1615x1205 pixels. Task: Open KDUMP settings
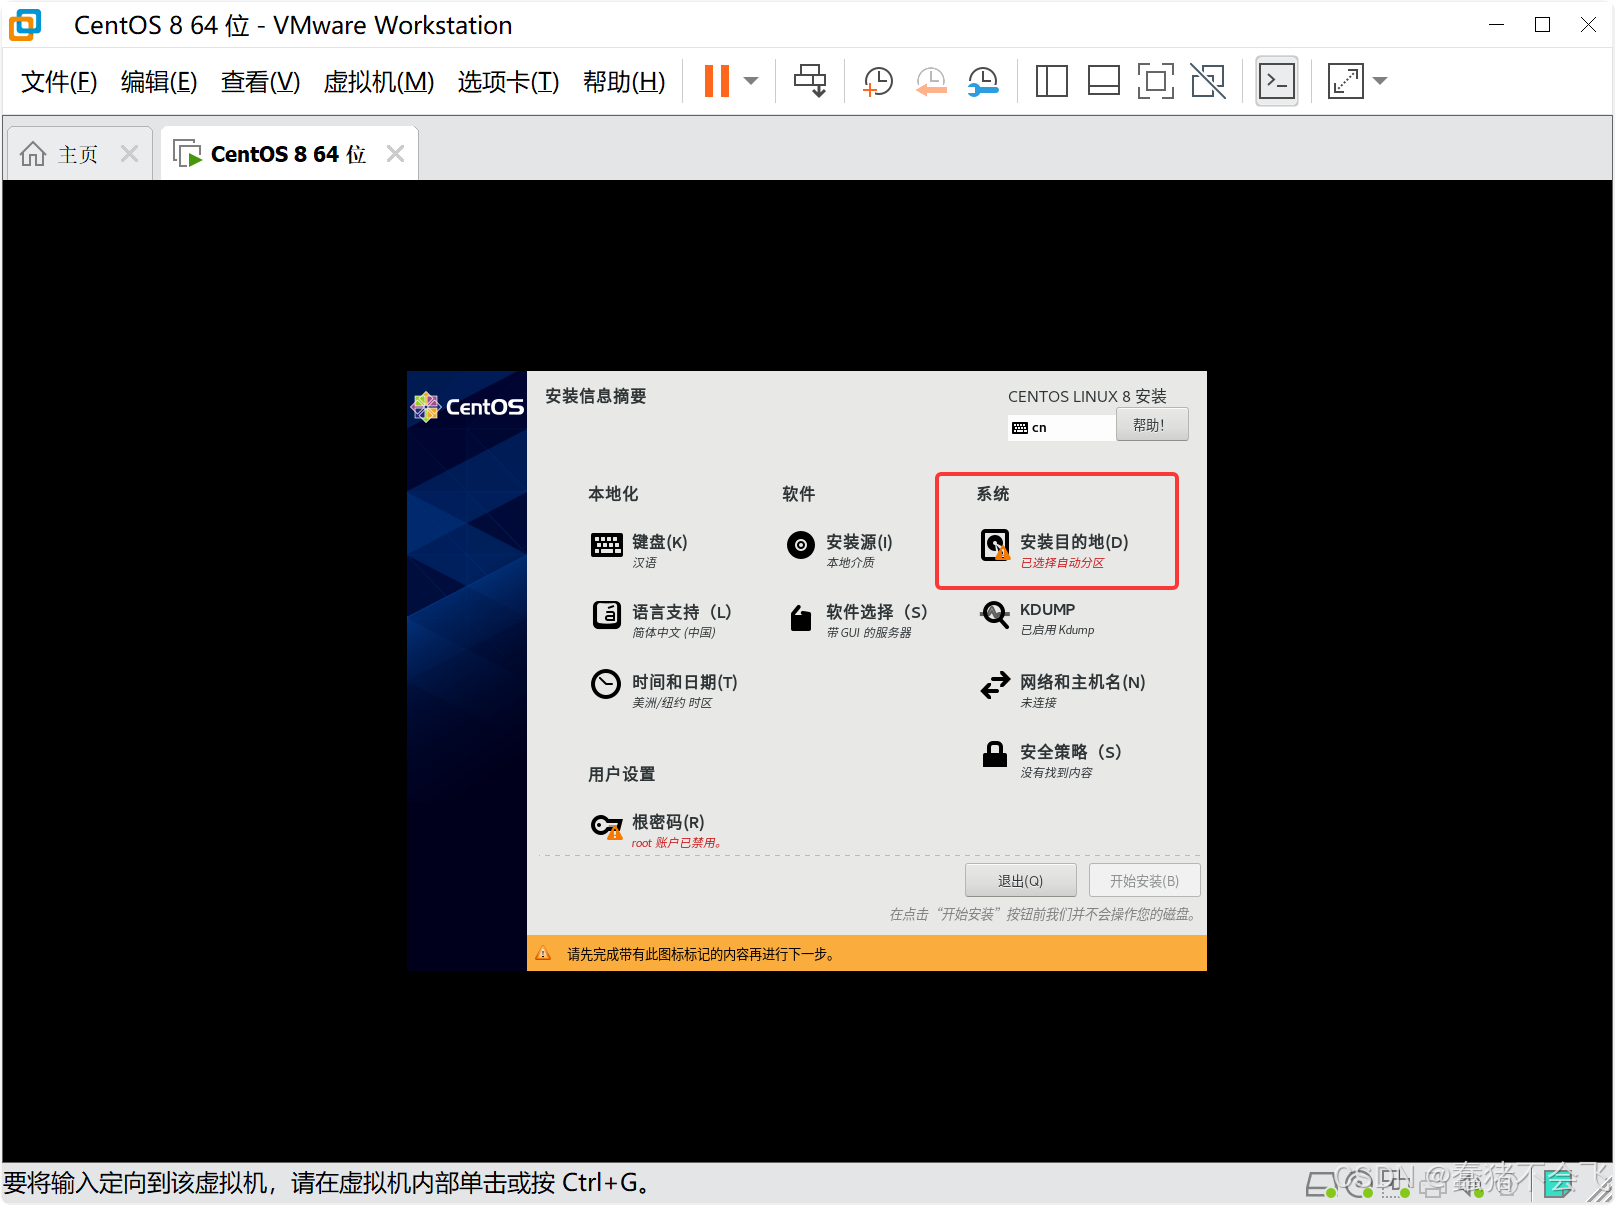tap(1038, 618)
